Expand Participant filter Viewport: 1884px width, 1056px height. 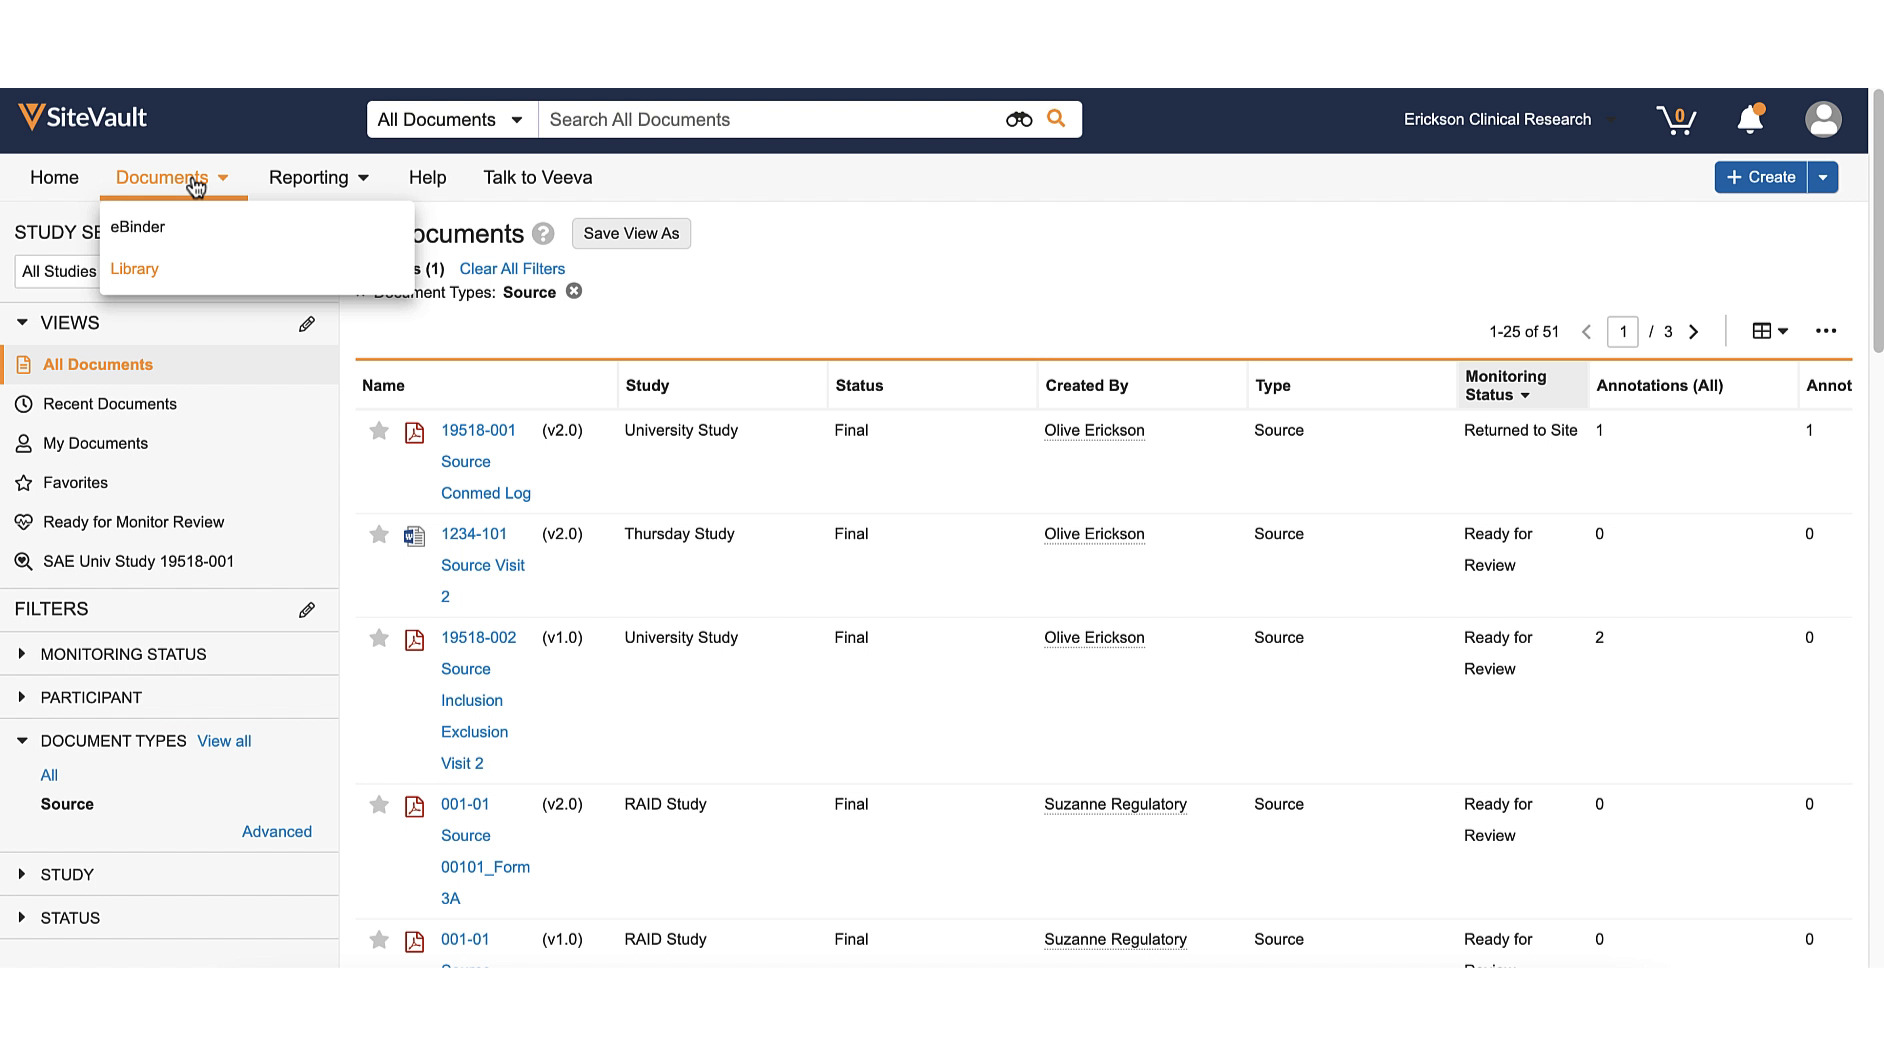coord(22,697)
